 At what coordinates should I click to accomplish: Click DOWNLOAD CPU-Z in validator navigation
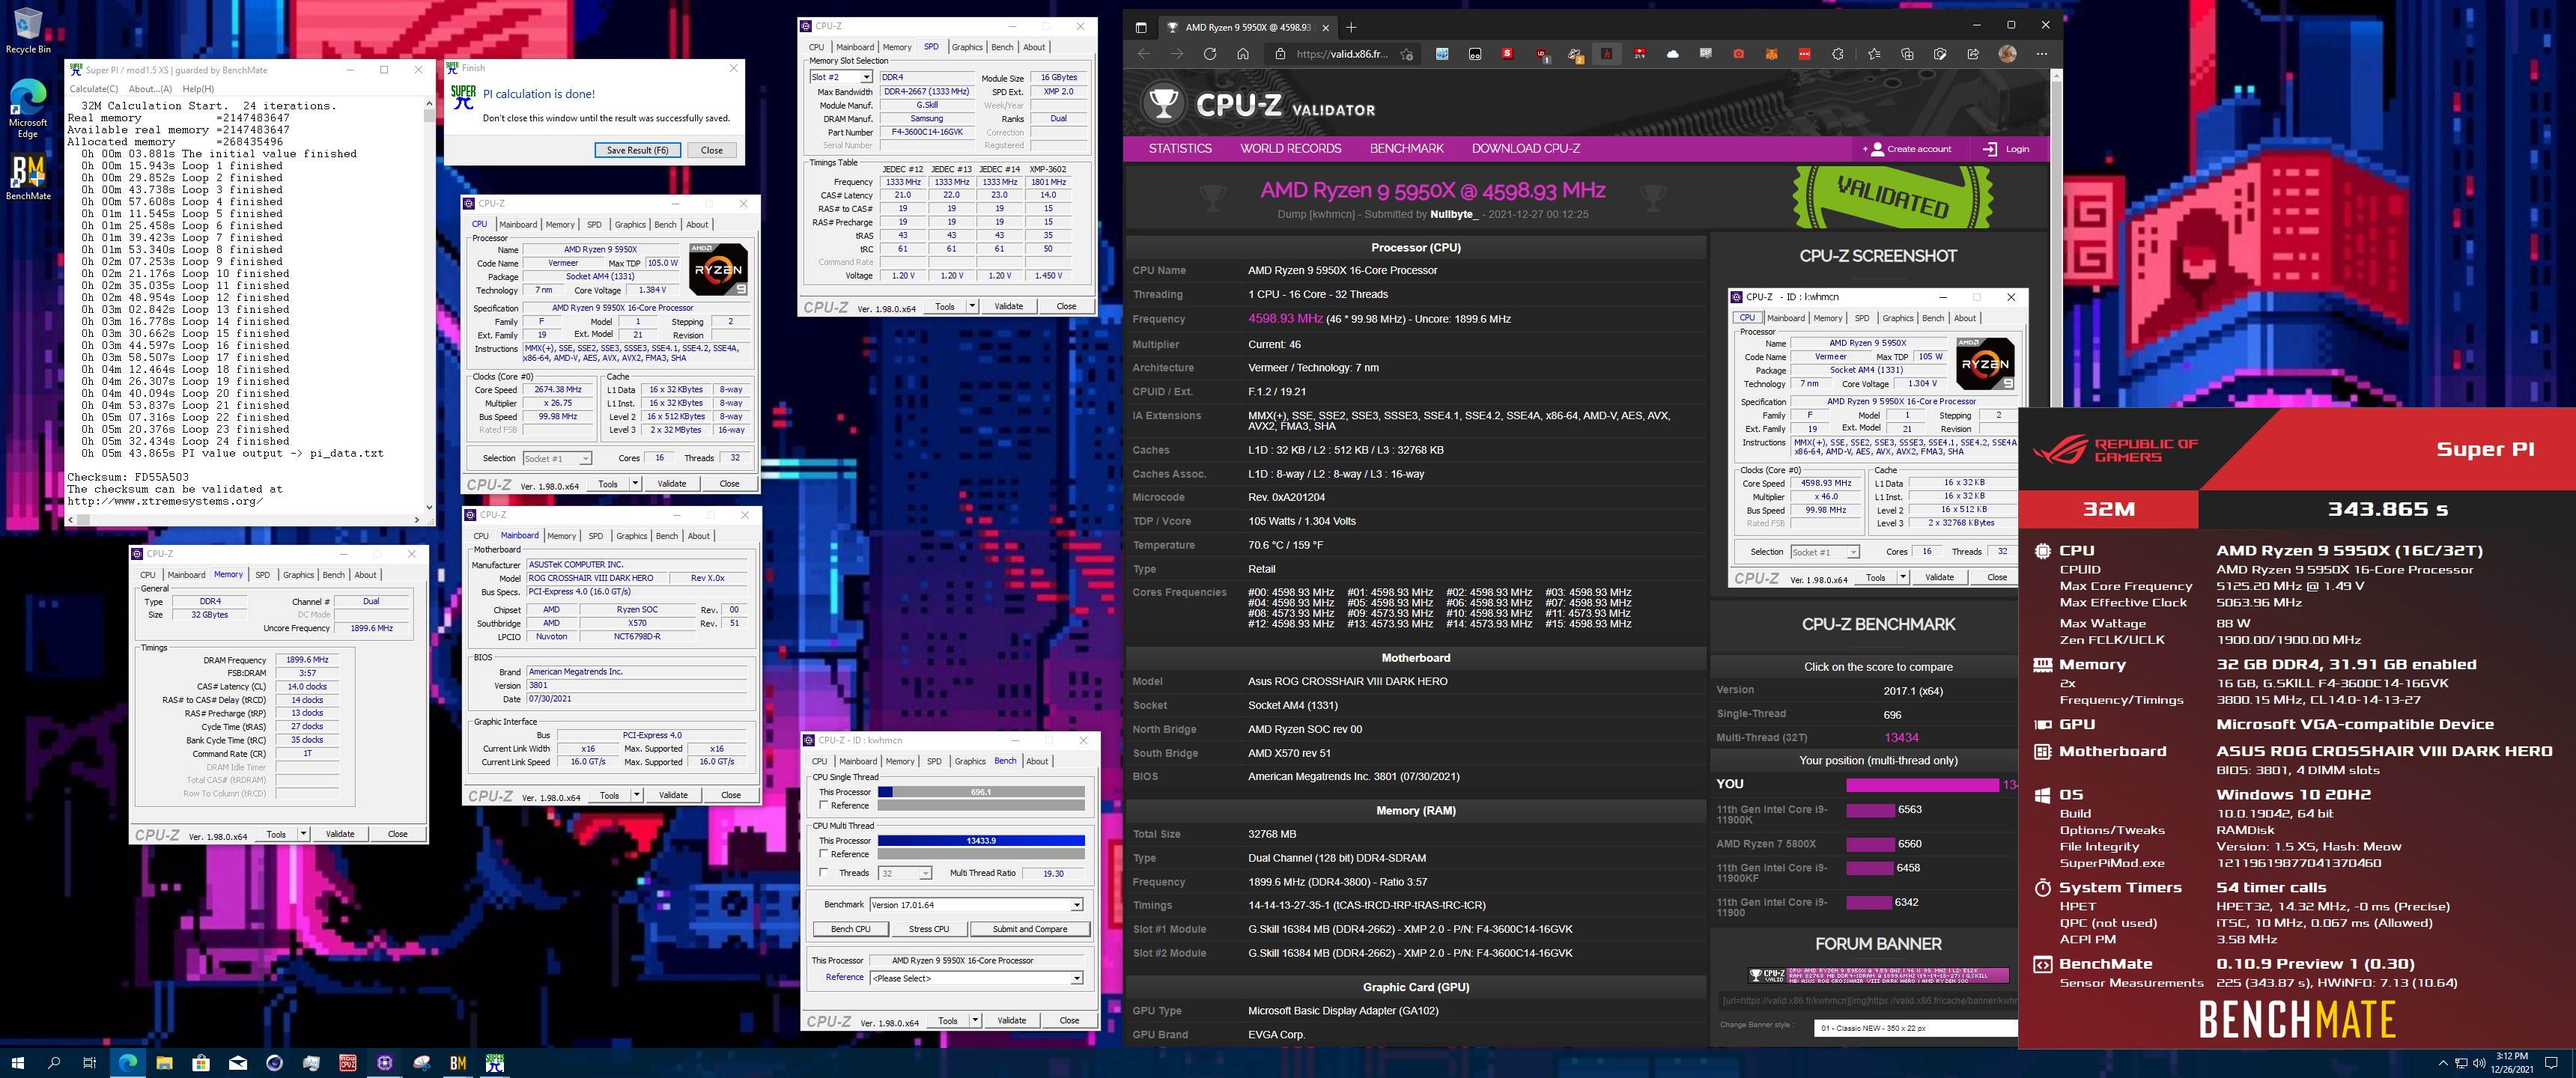click(1525, 148)
